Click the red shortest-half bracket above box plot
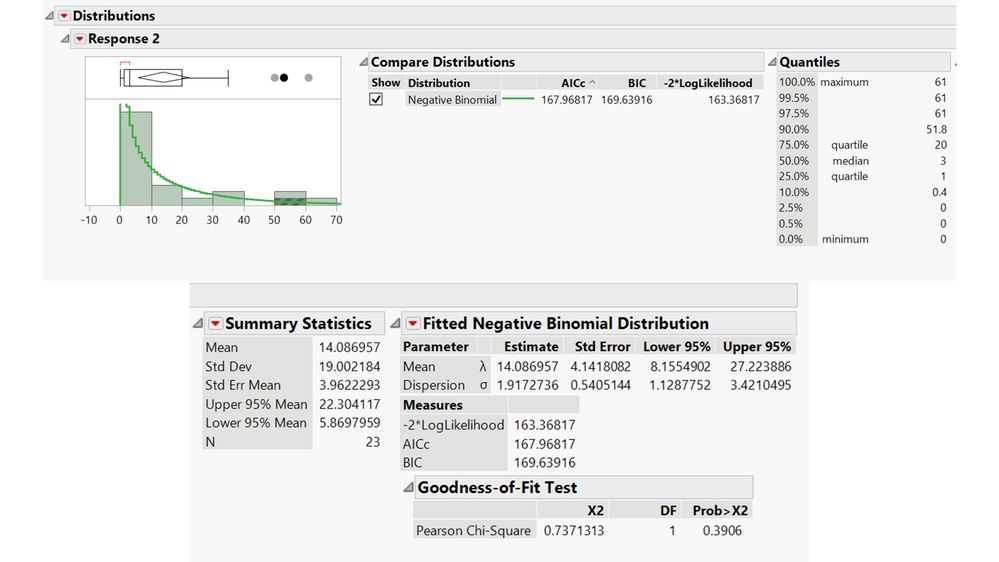Viewport: 999px width, 562px height. [x=125, y=64]
